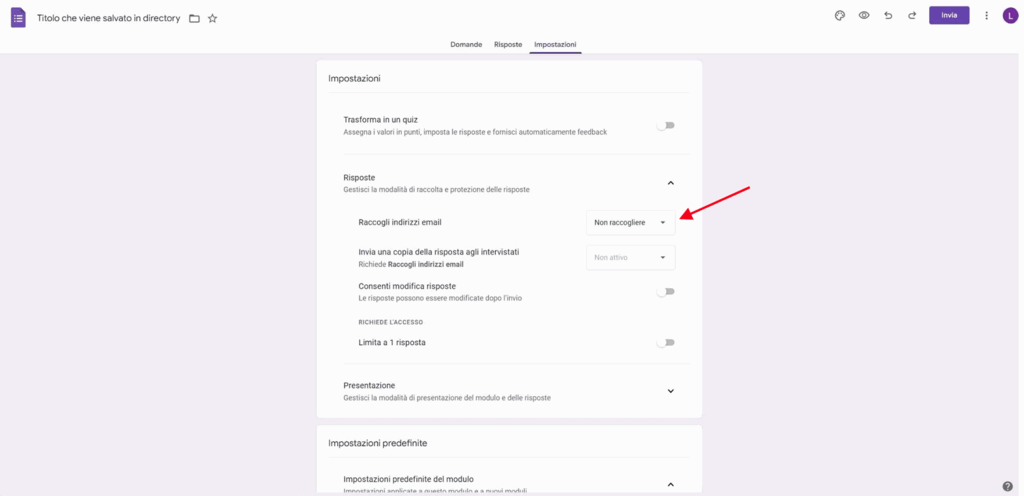The image size is (1024, 496).
Task: Click the undo arrow
Action: 888,16
